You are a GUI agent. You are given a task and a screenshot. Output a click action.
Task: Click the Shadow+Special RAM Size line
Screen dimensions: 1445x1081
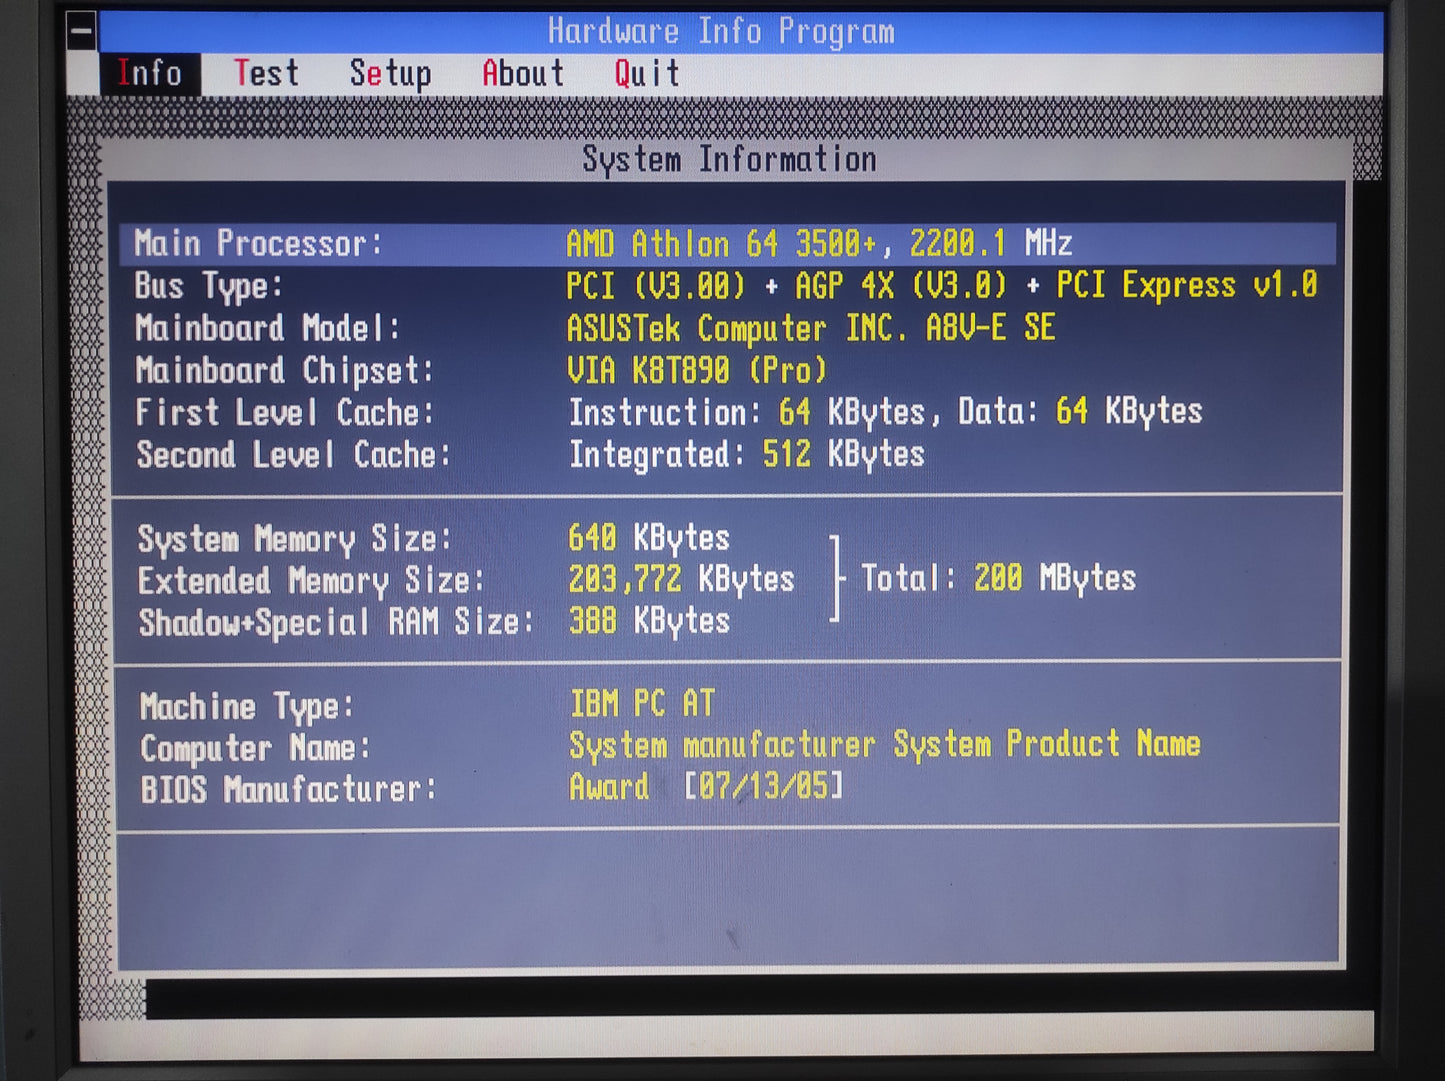(x=434, y=622)
